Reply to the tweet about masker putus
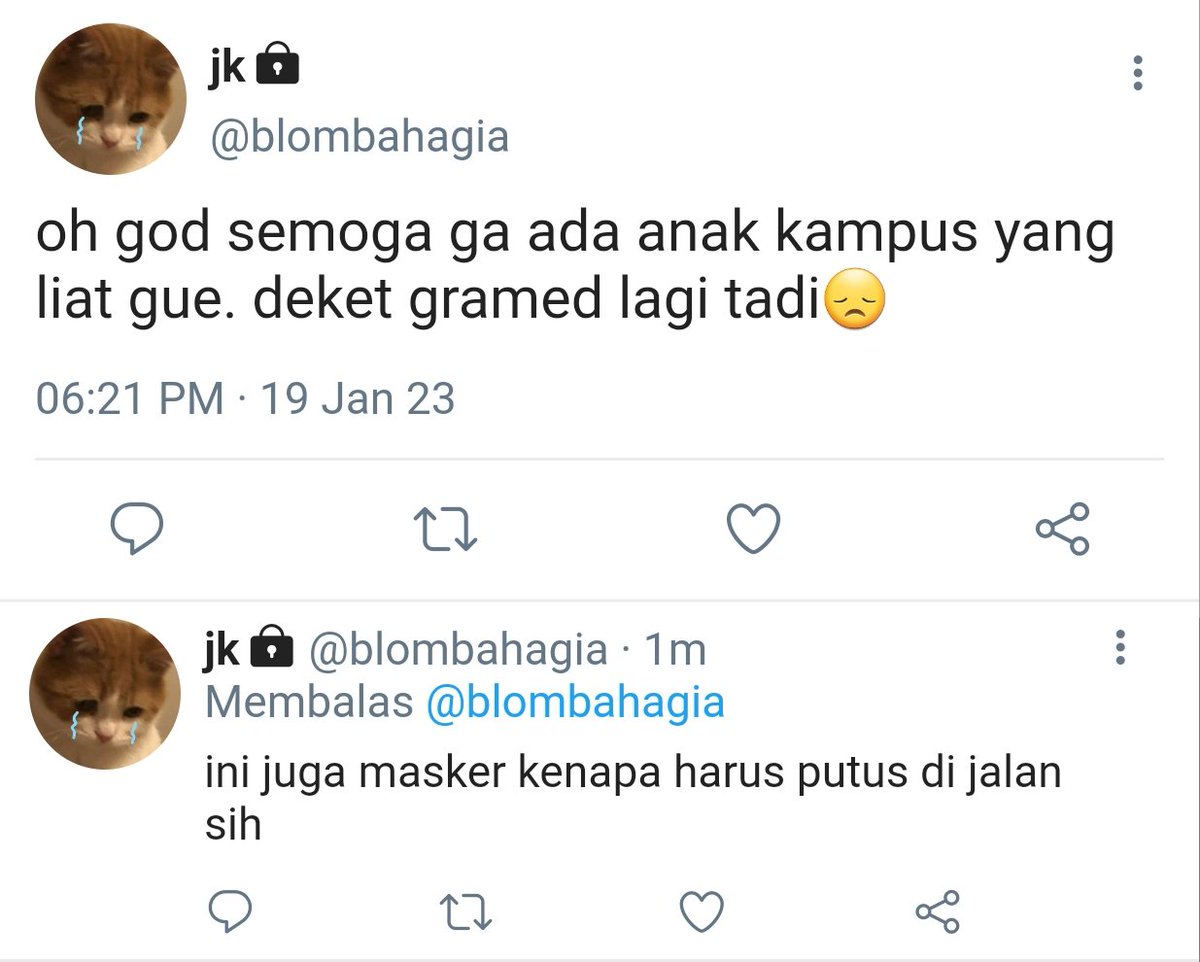Viewport: 1200px width, 962px height. pos(231,911)
